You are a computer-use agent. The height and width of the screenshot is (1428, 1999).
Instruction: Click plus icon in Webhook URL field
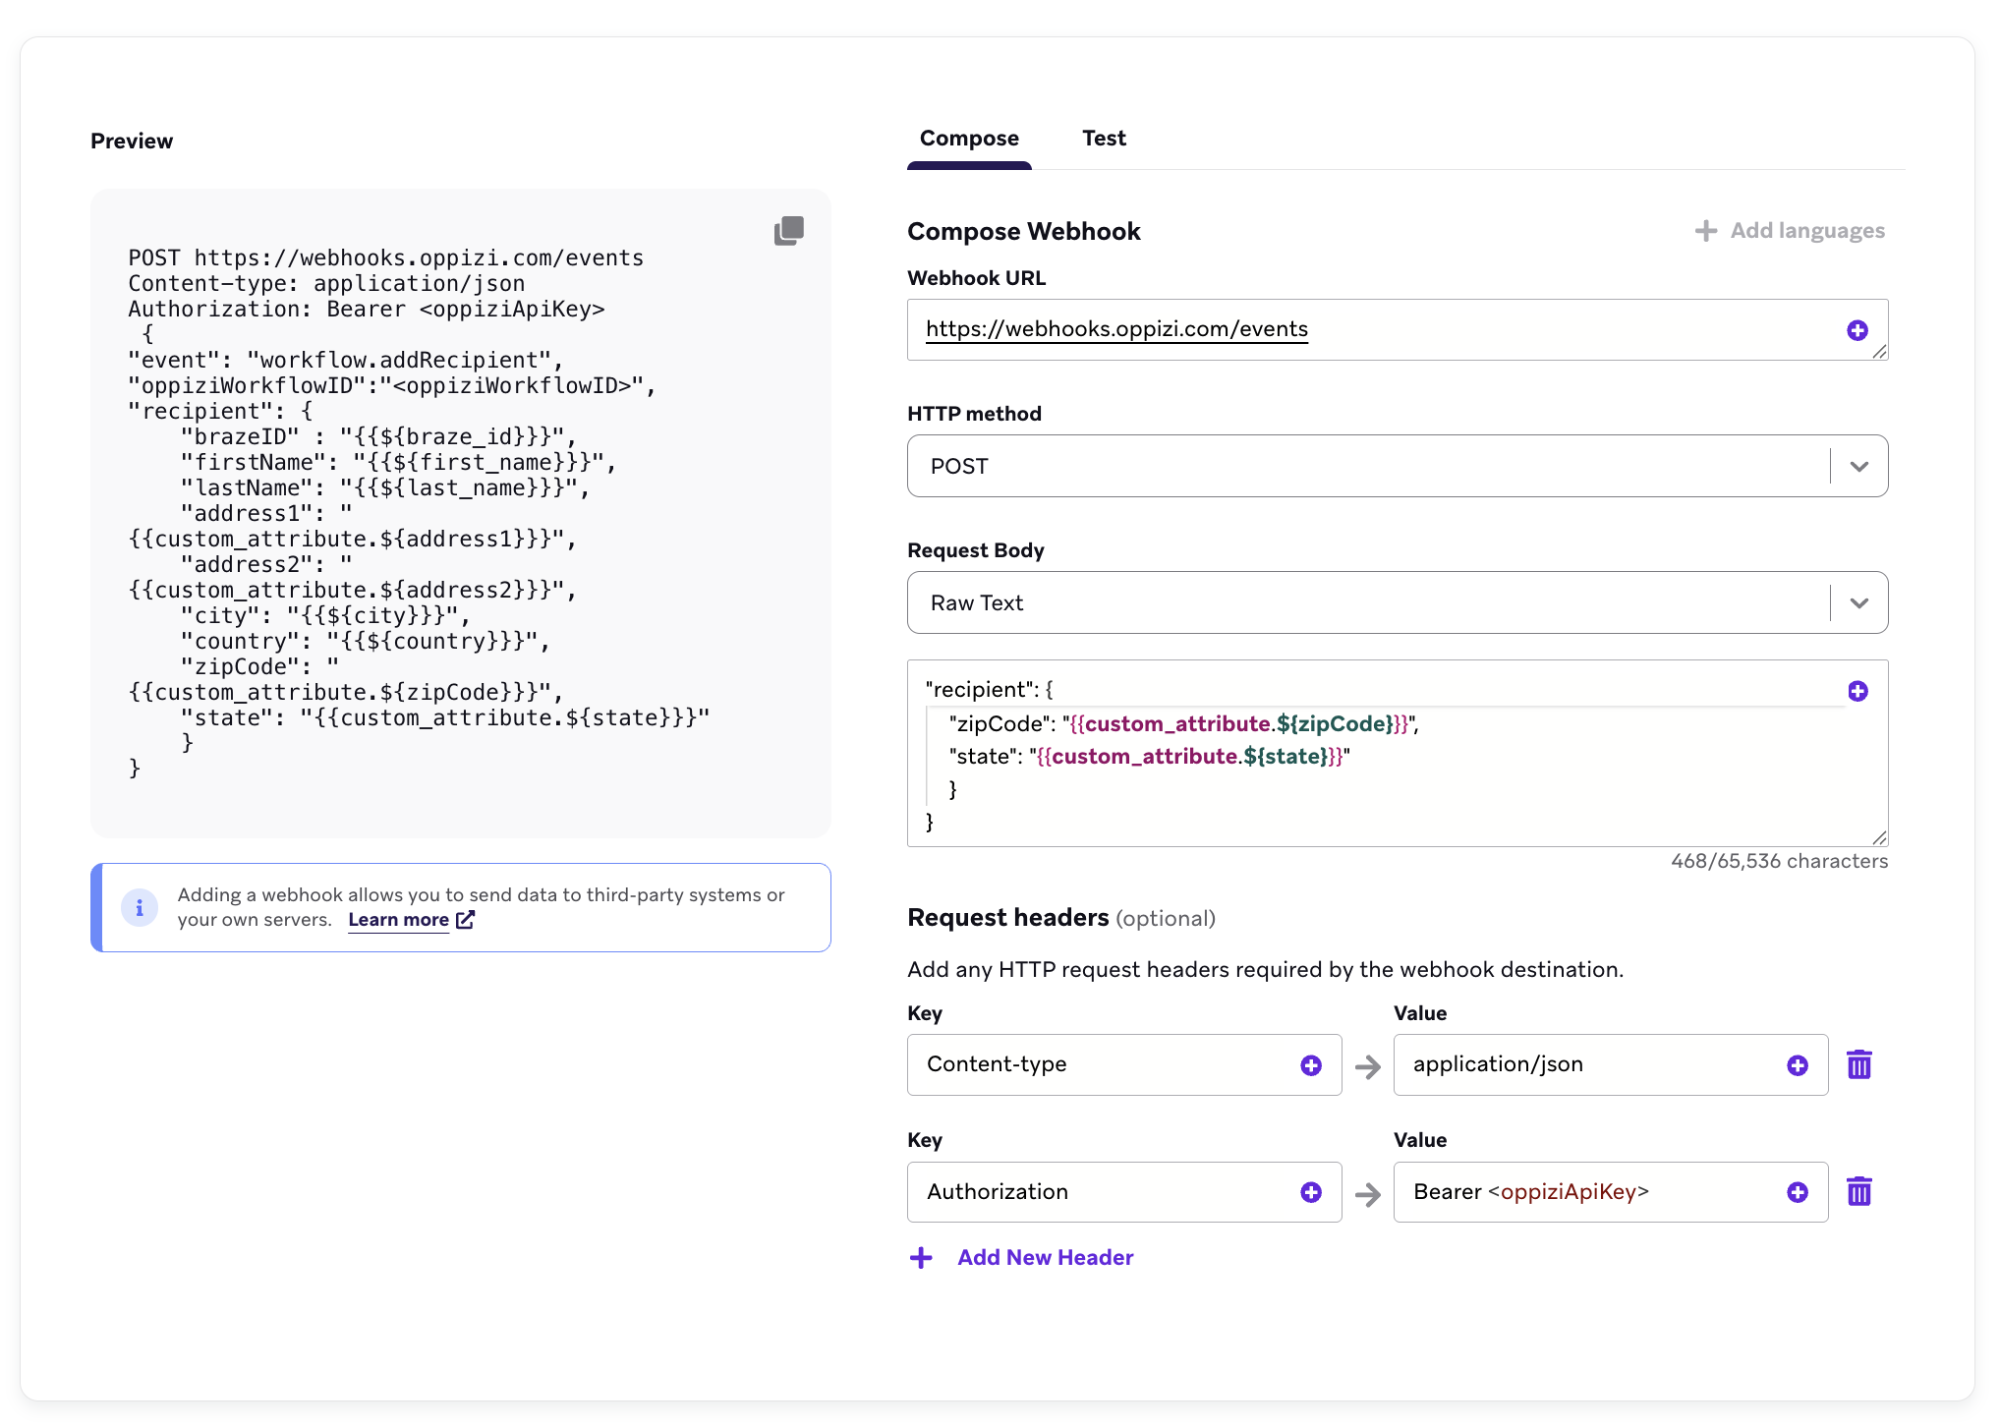(1857, 330)
